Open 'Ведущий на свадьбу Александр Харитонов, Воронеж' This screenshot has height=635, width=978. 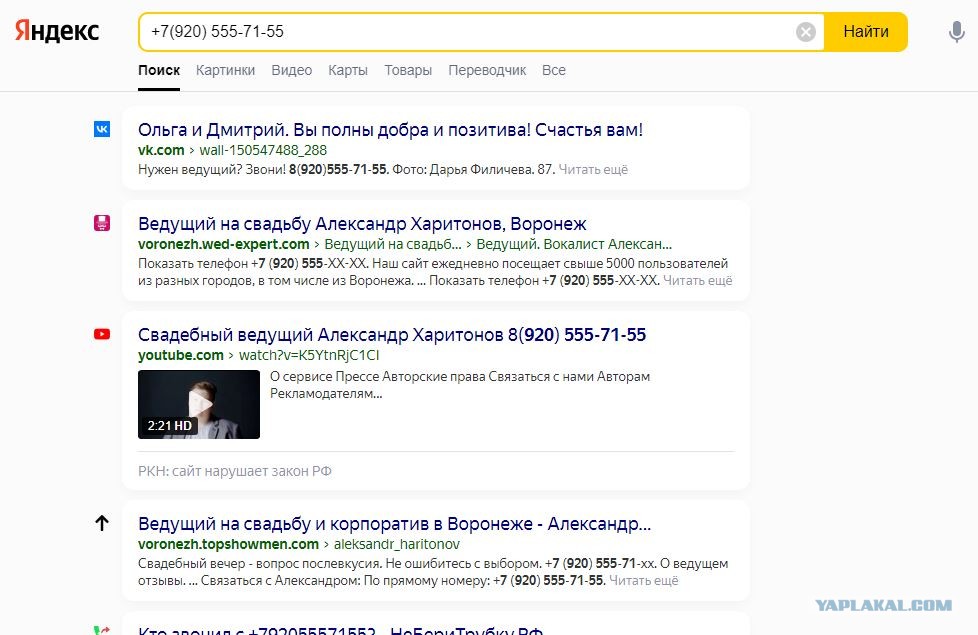[362, 224]
